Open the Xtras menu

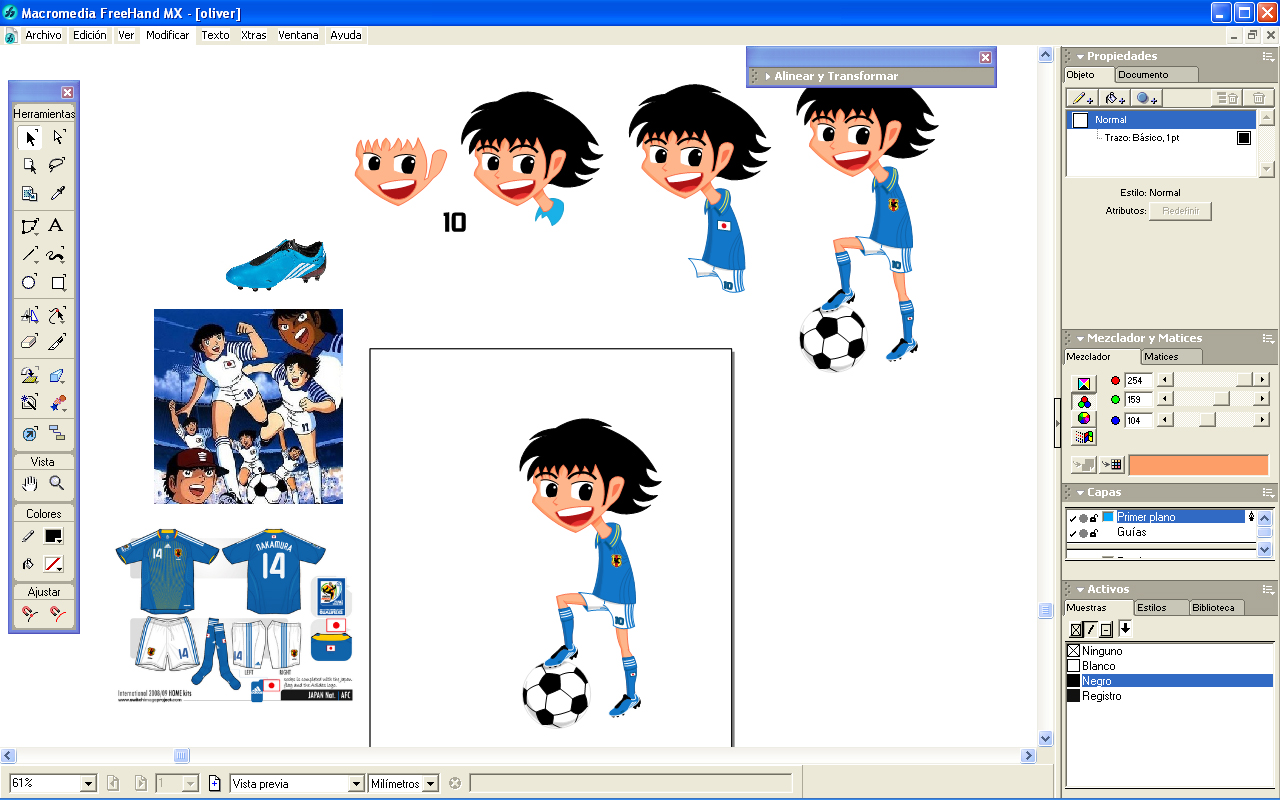click(x=254, y=35)
